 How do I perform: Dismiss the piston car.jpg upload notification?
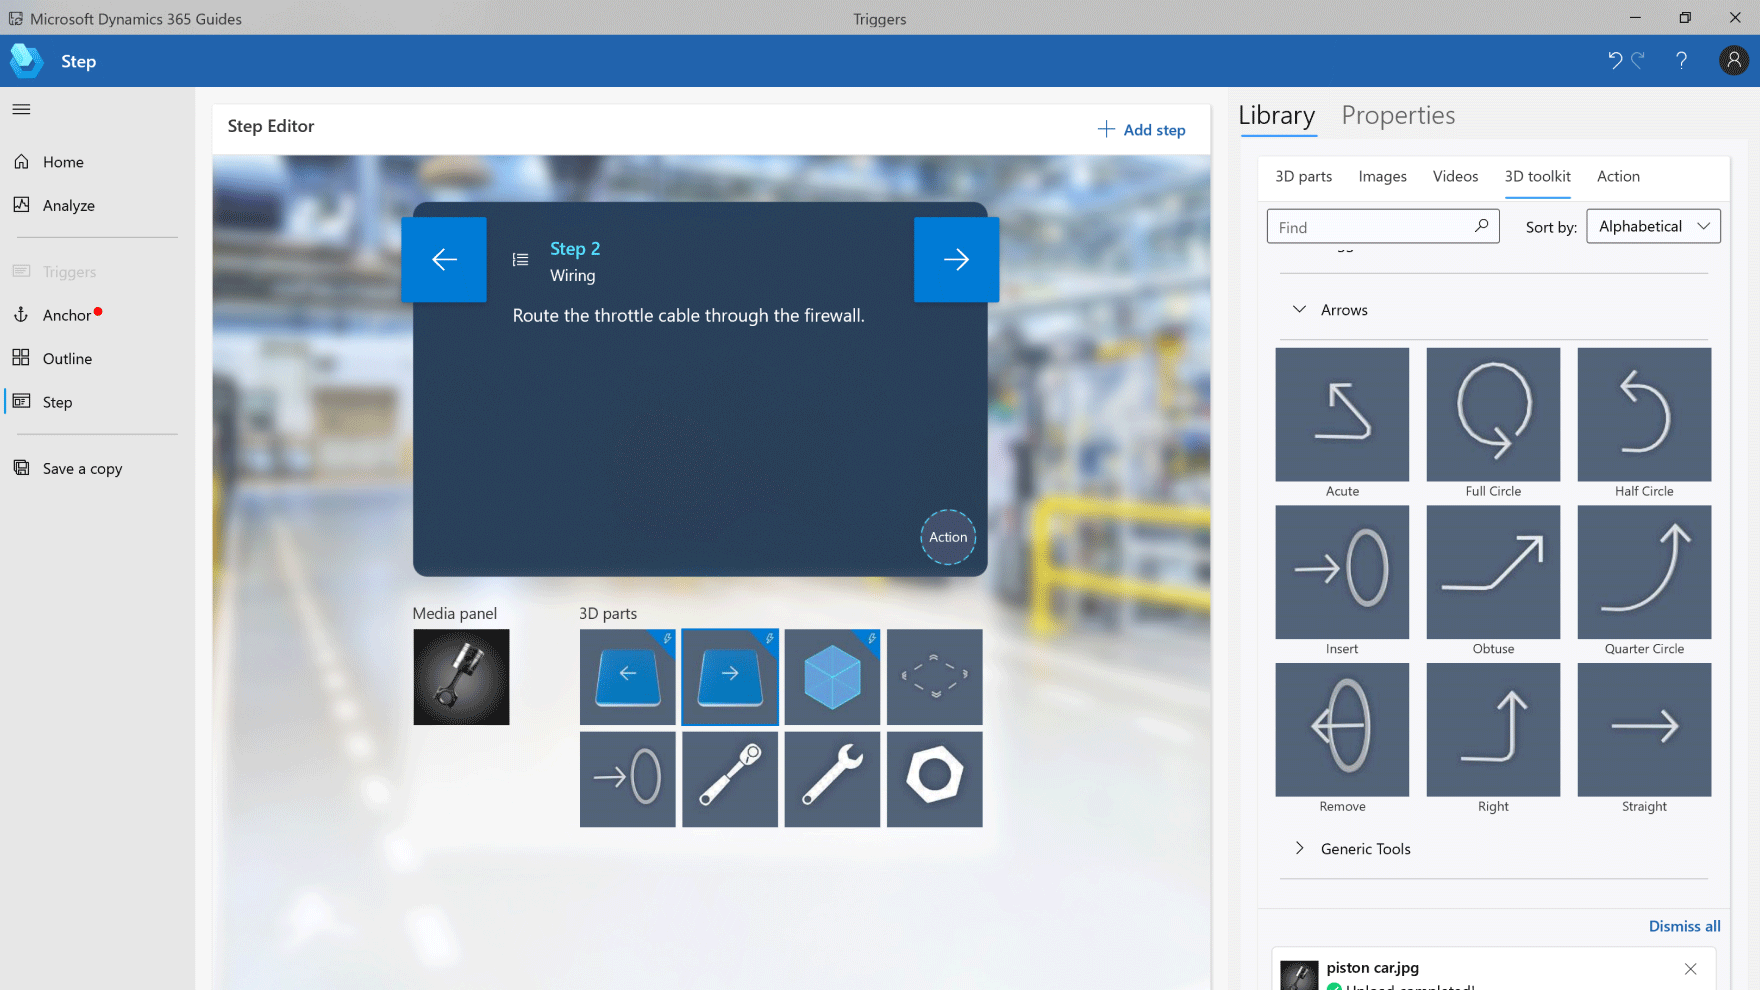tap(1690, 969)
